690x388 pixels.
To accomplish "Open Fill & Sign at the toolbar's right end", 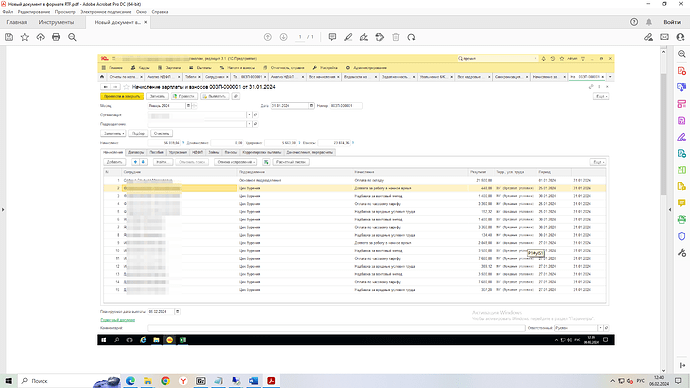I will pyautogui.click(x=648, y=37).
